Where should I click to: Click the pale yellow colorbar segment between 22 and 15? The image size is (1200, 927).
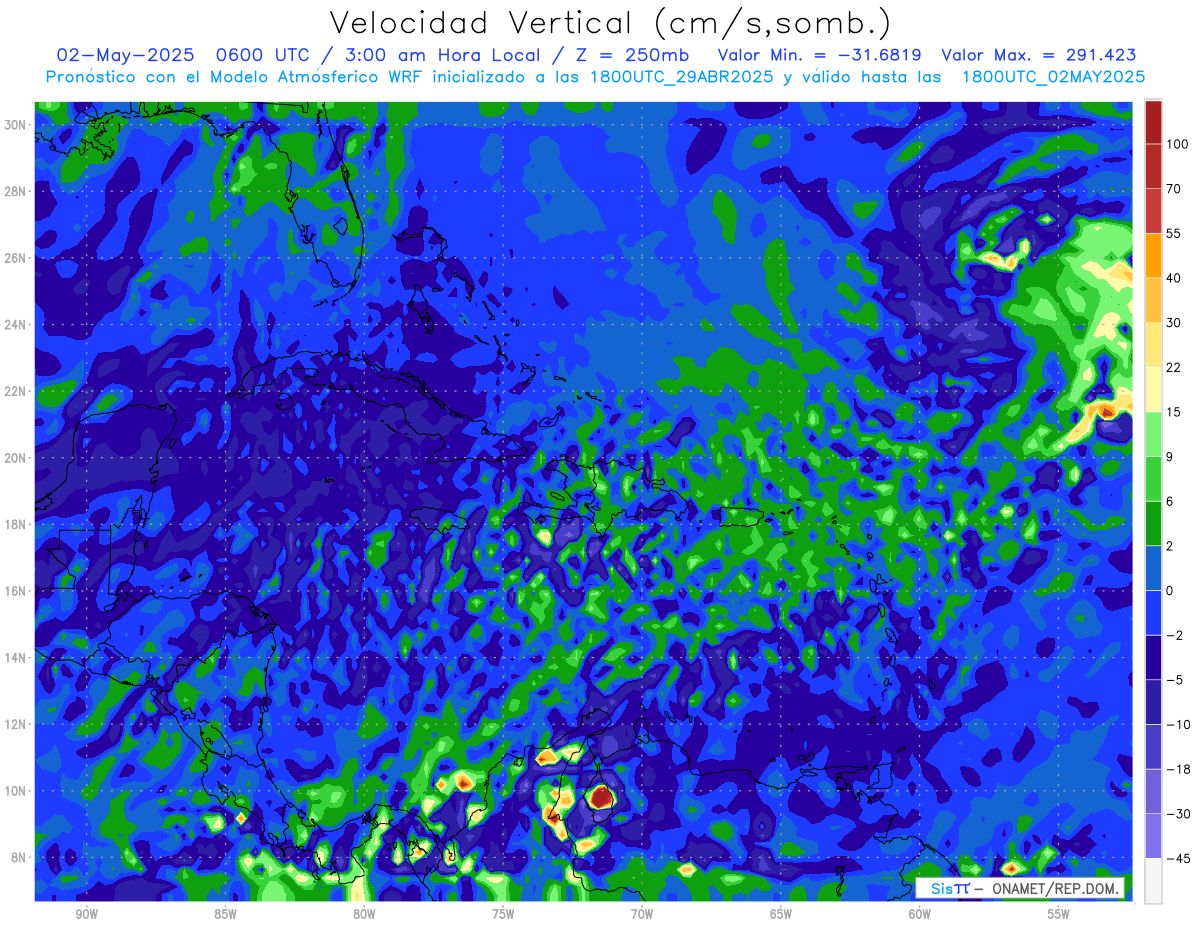(x=1153, y=389)
